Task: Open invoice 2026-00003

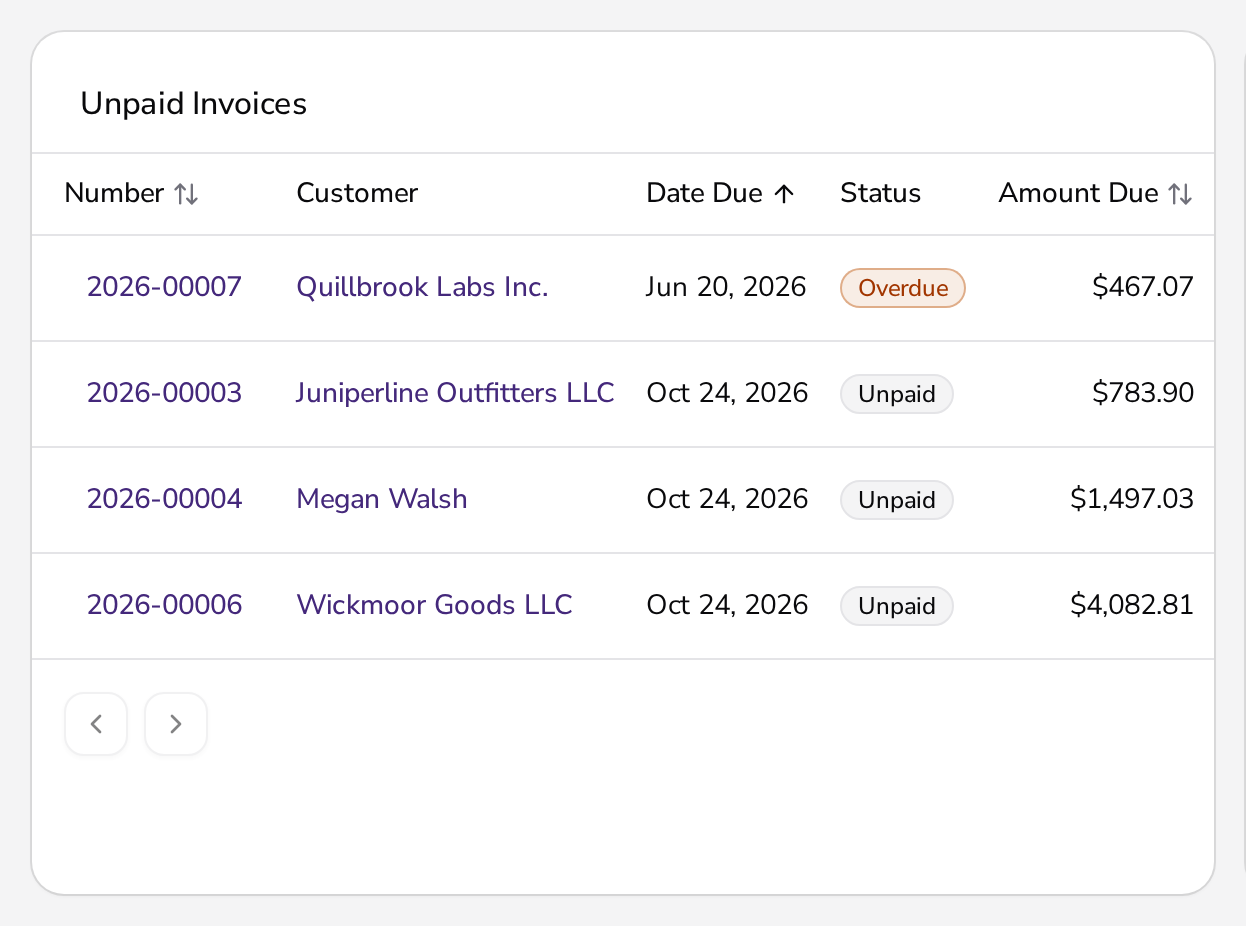Action: pos(164,394)
